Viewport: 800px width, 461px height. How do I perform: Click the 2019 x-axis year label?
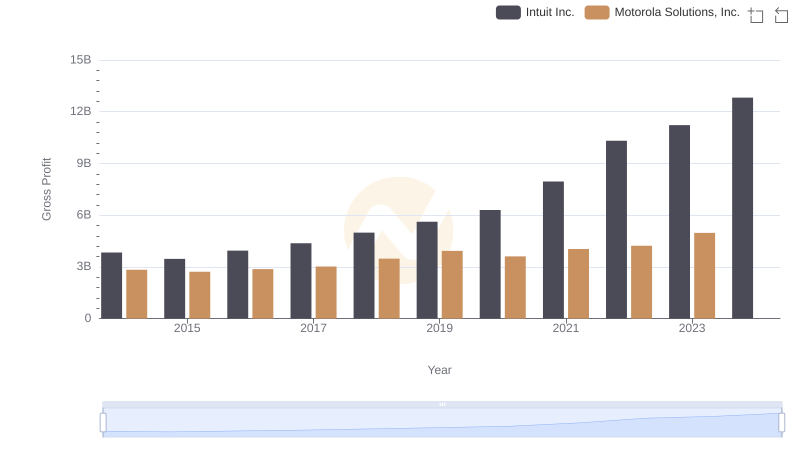click(x=439, y=328)
